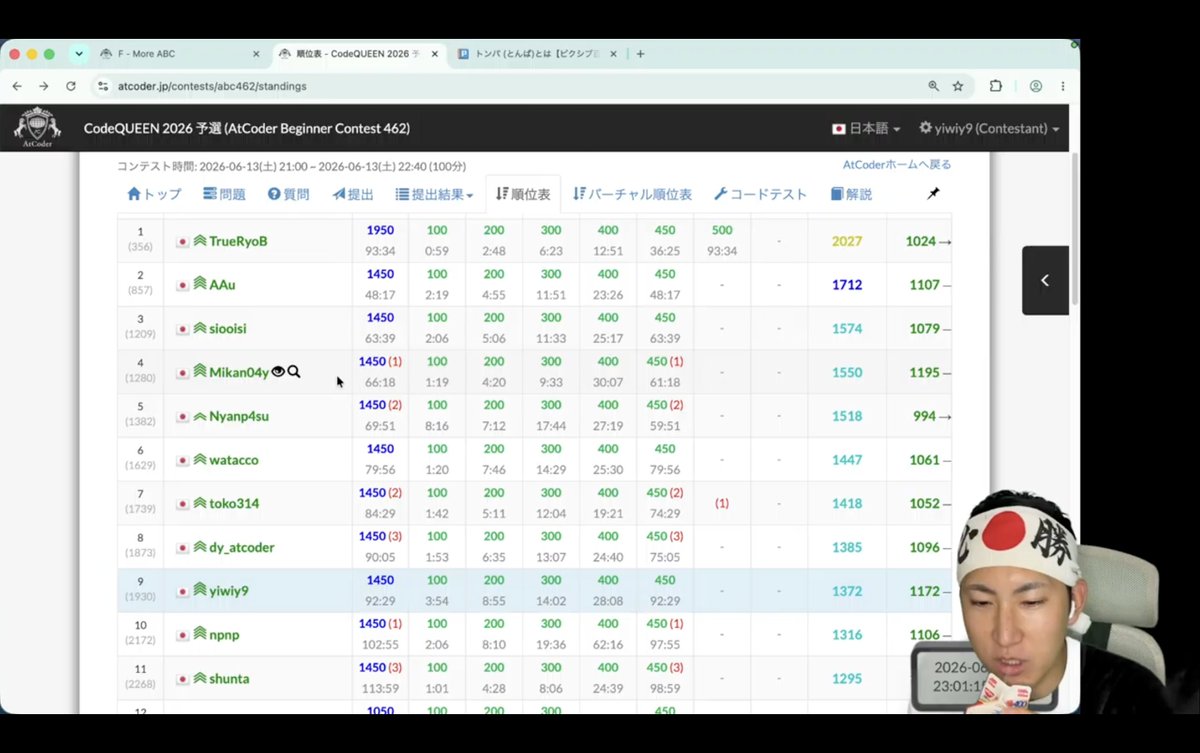Close the 順位表 CodeQUEEN 2026 tab
Image resolution: width=1200 pixels, height=753 pixels.
436,54
